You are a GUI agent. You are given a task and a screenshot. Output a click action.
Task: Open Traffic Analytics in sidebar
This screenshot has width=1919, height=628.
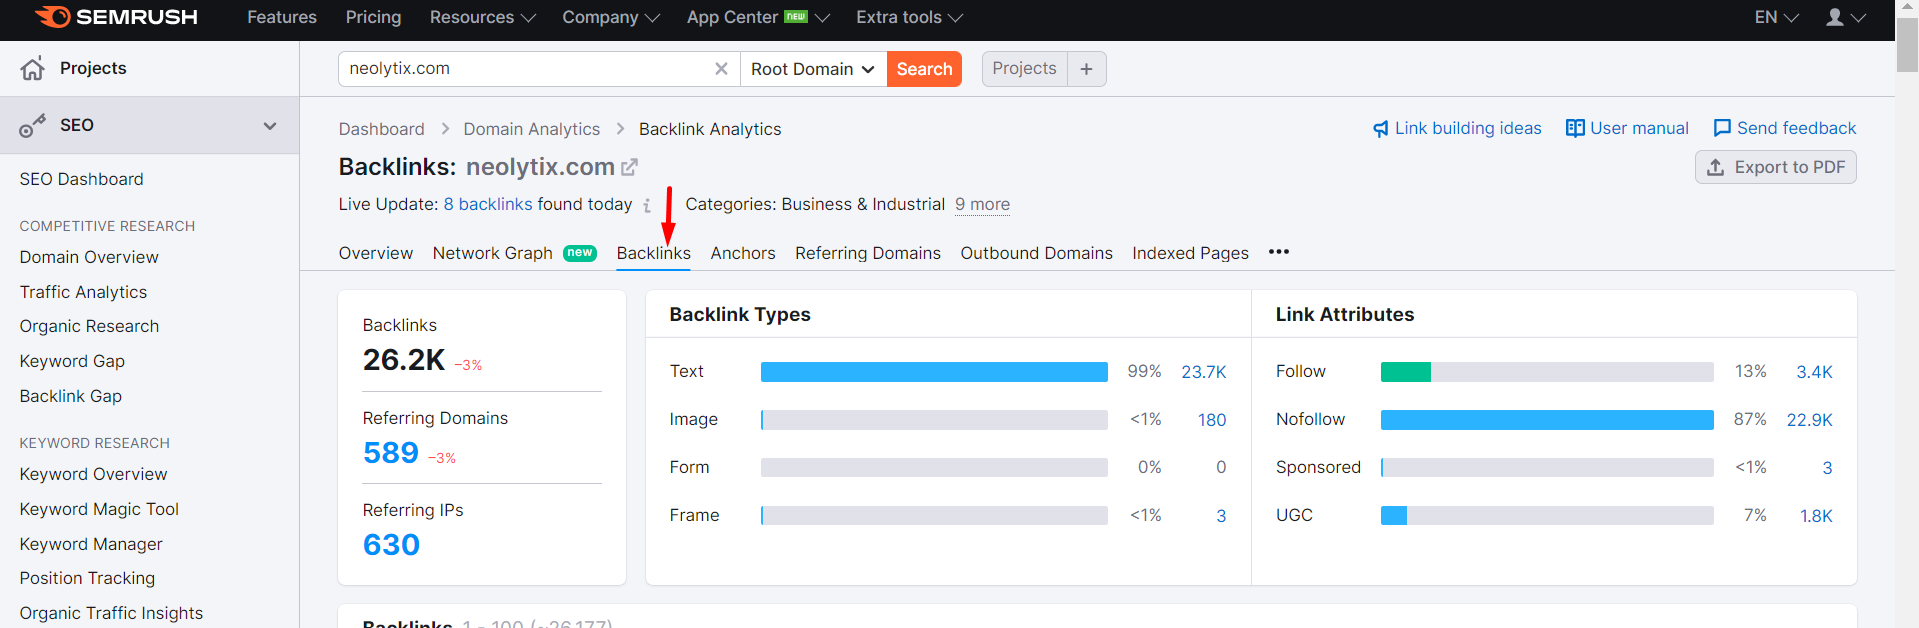click(x=84, y=292)
